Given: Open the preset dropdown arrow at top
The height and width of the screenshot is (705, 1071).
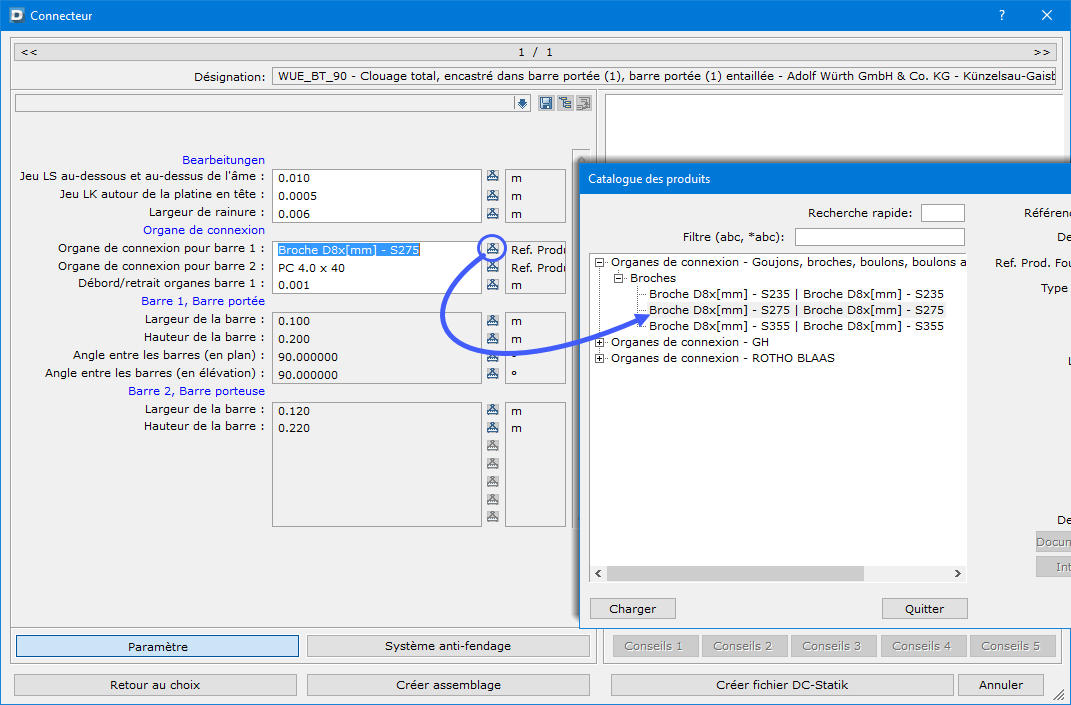Looking at the screenshot, I should click(x=522, y=103).
